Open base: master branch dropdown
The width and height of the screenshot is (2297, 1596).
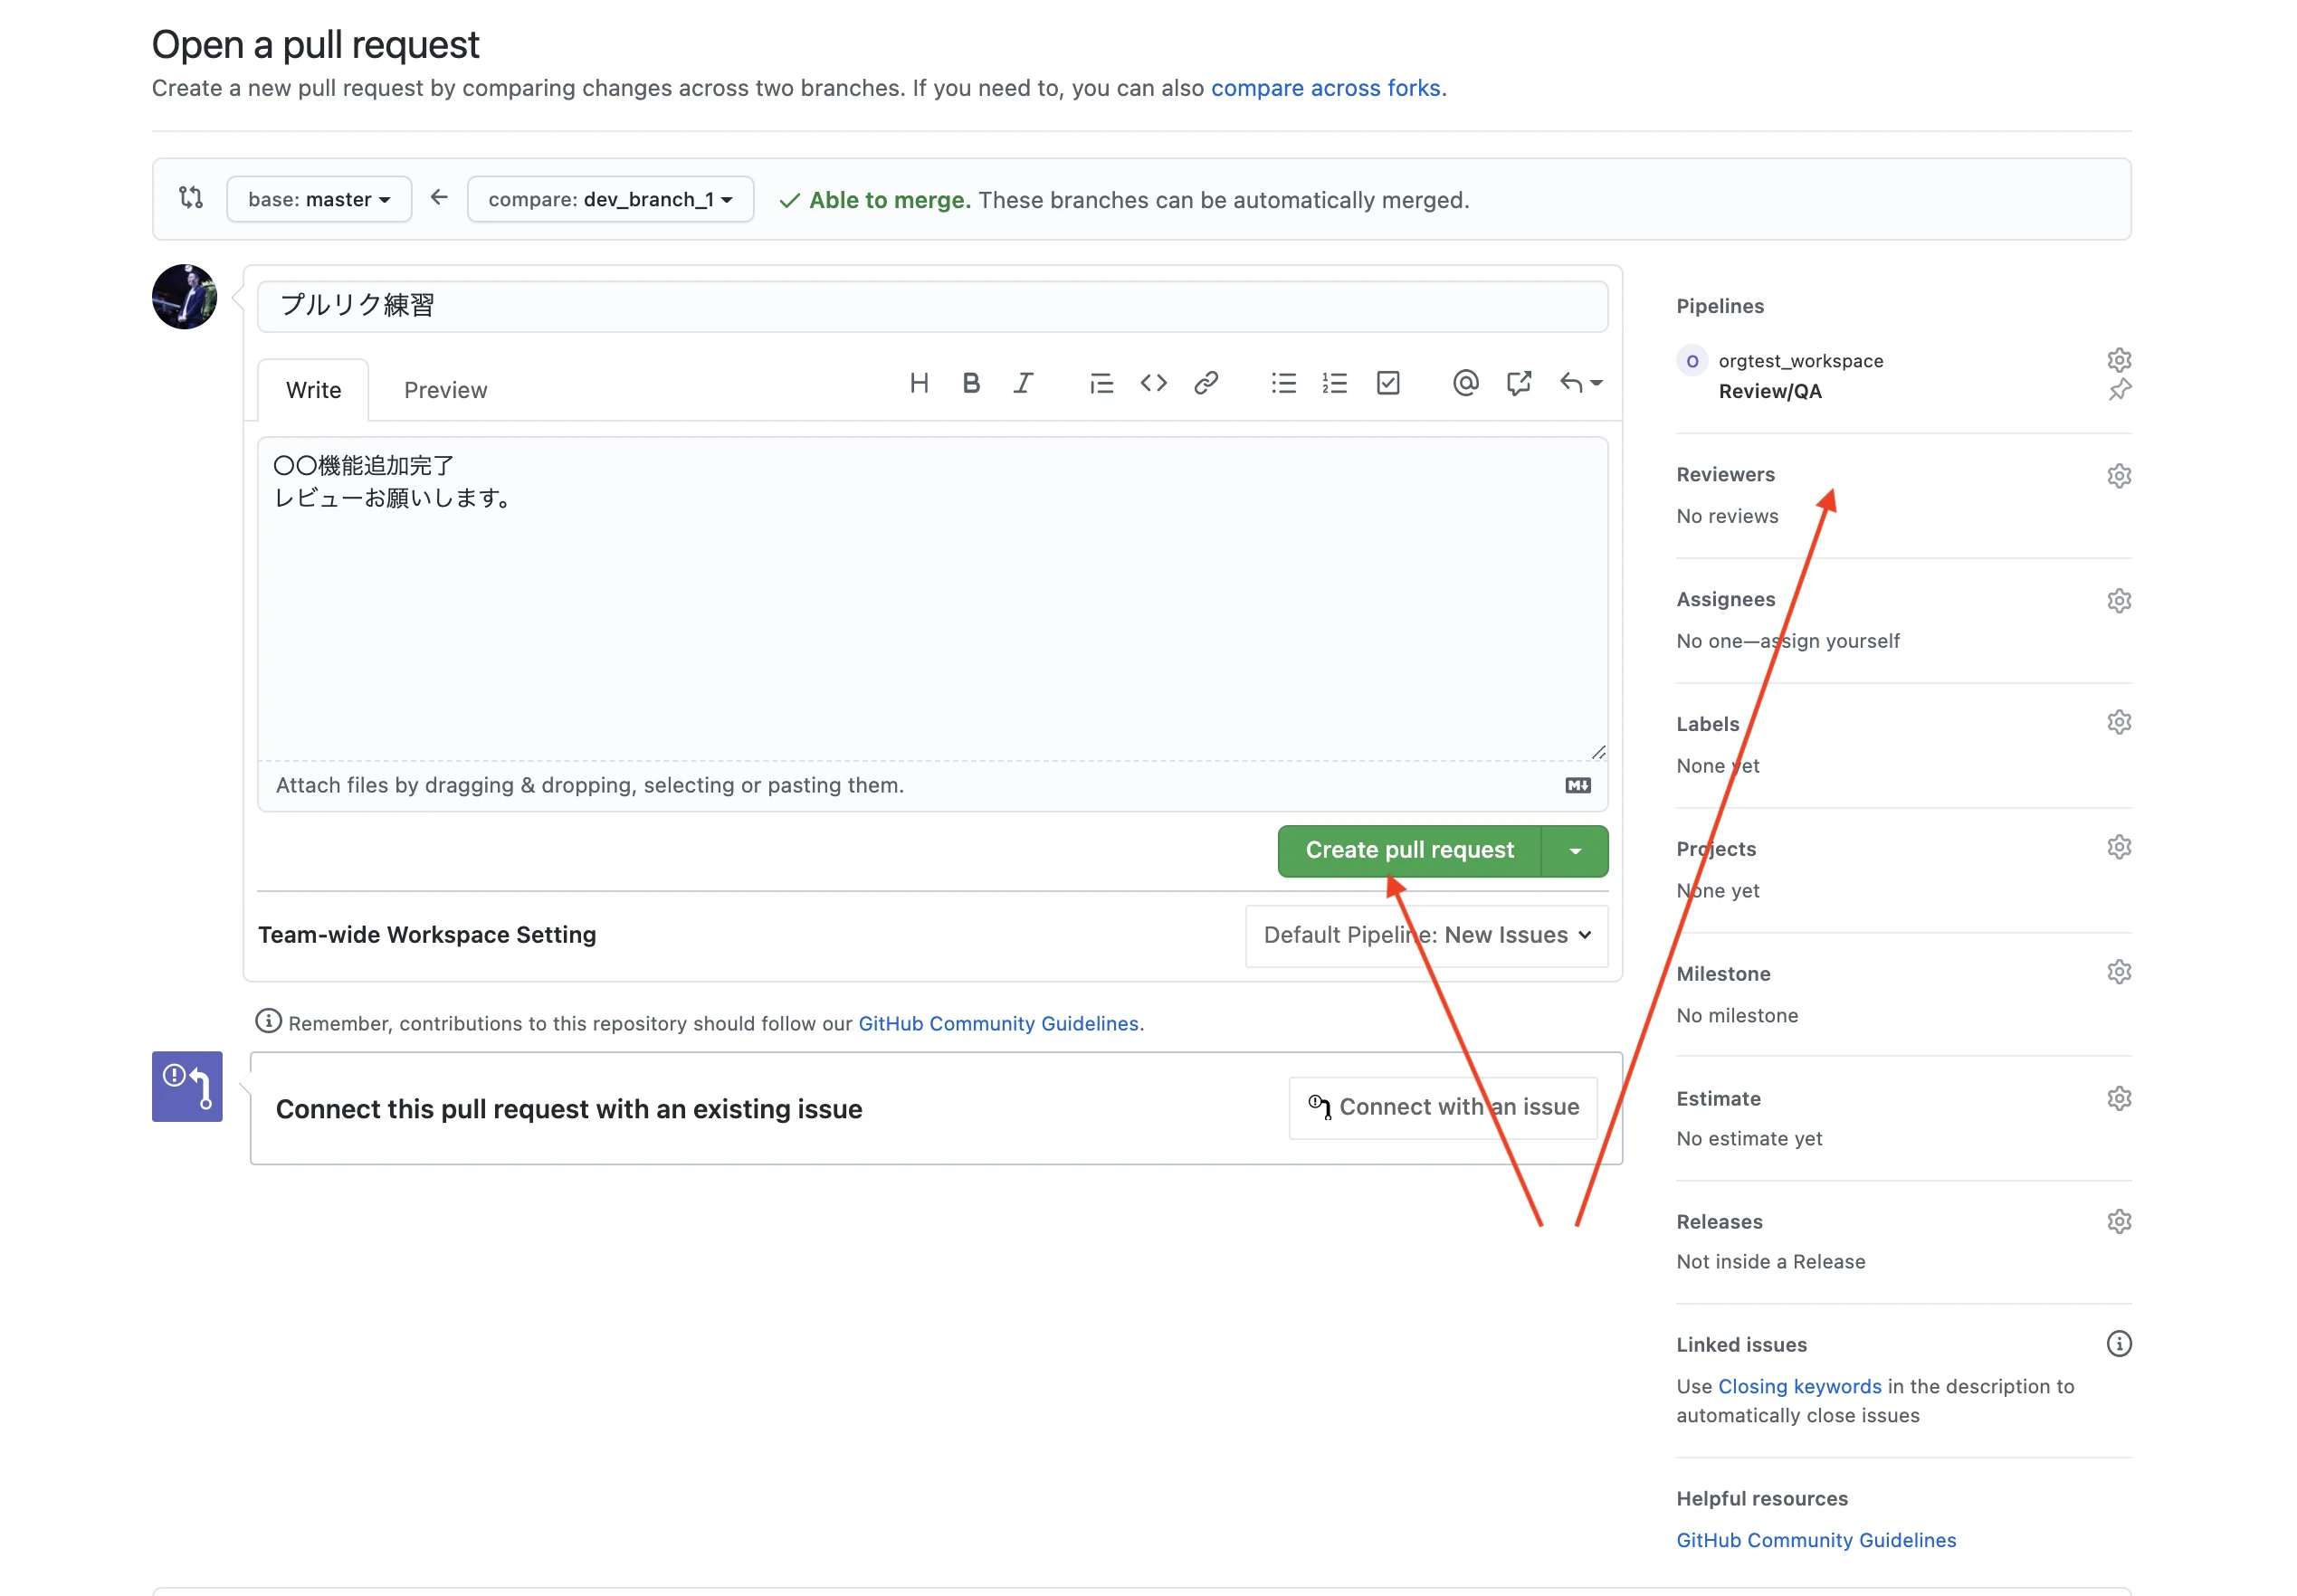point(319,199)
